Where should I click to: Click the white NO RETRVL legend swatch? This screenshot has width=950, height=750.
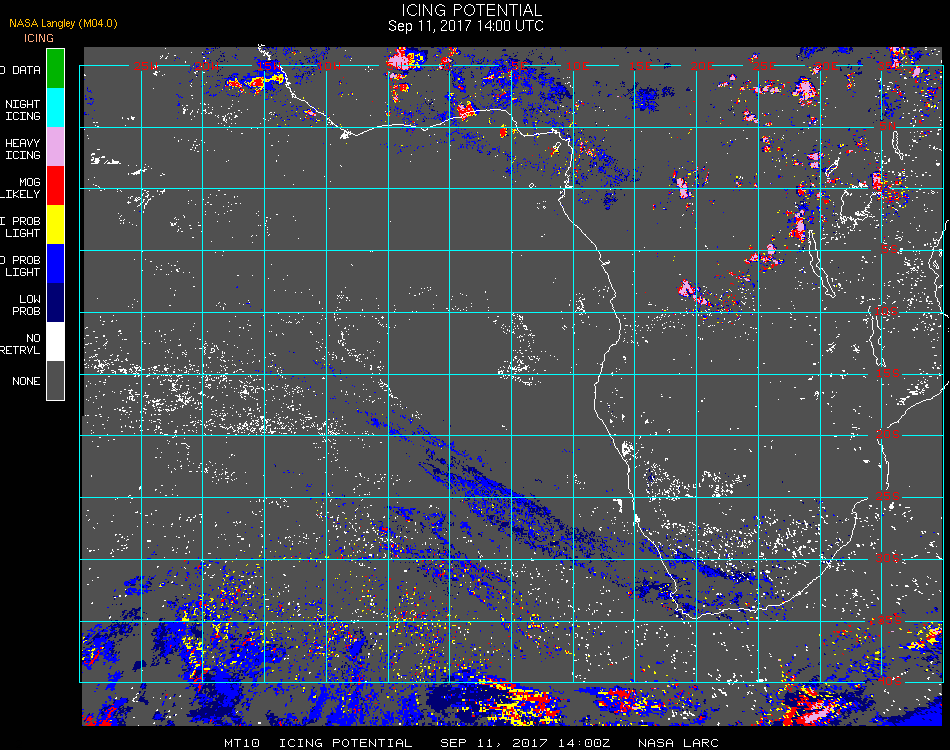pos(55,342)
